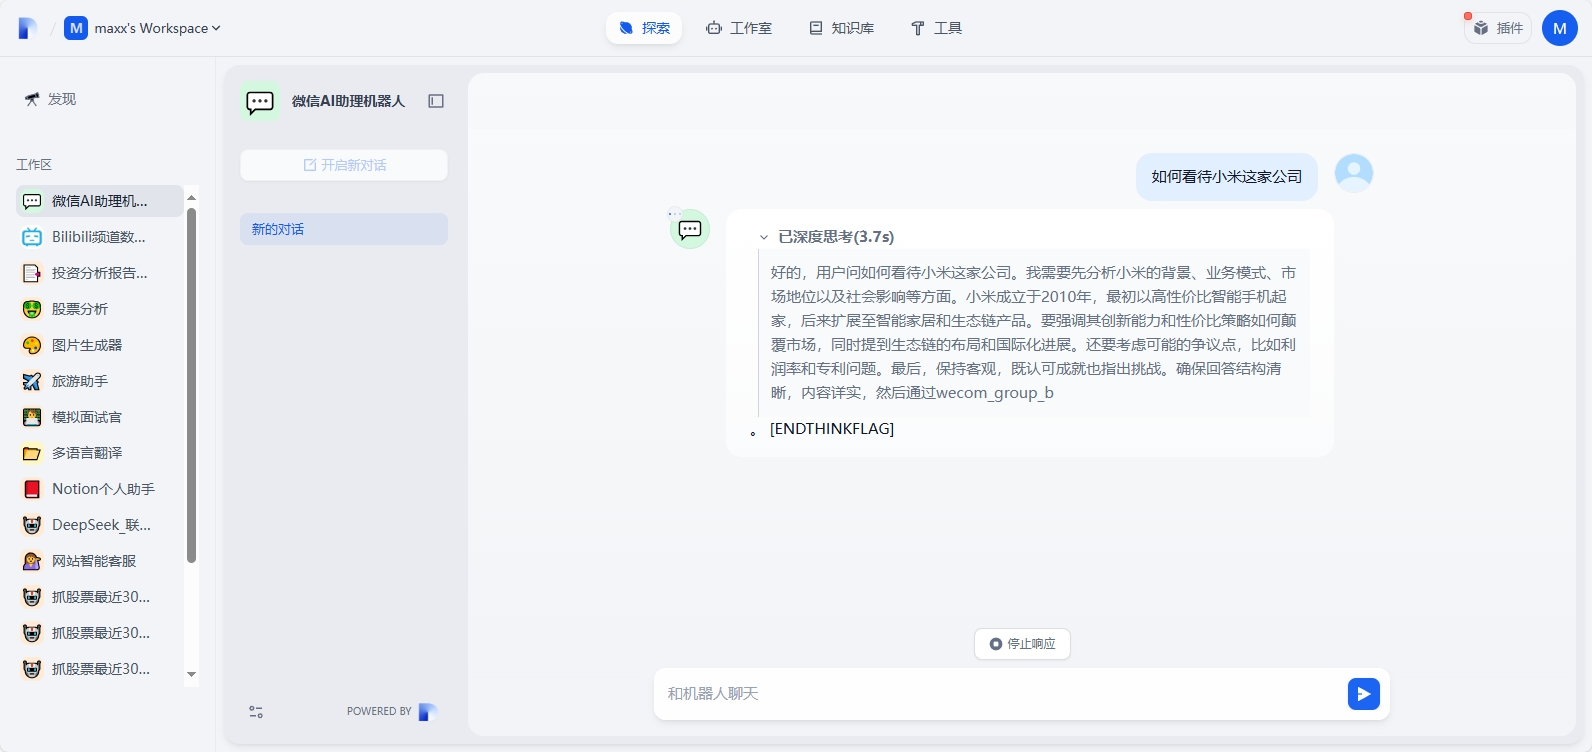Screen dimensions: 1592x752
Task: Click the 微信AI助理机器人 title text
Action: (348, 101)
